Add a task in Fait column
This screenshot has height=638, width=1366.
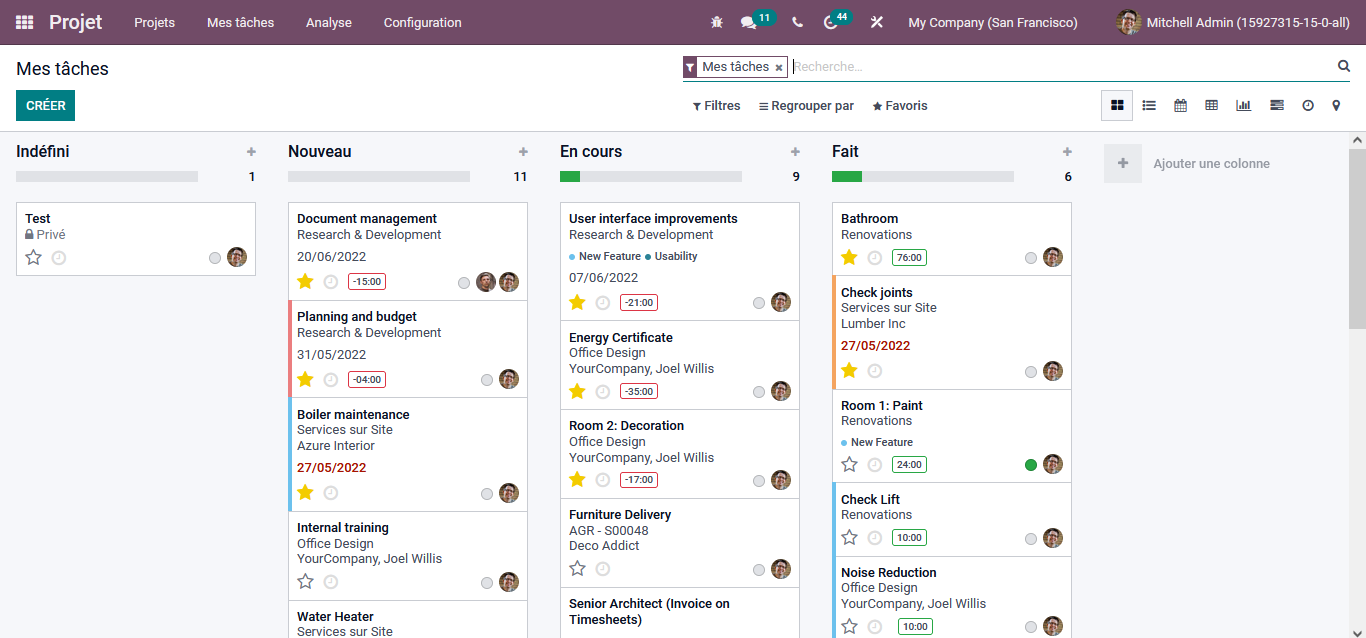[1067, 152]
